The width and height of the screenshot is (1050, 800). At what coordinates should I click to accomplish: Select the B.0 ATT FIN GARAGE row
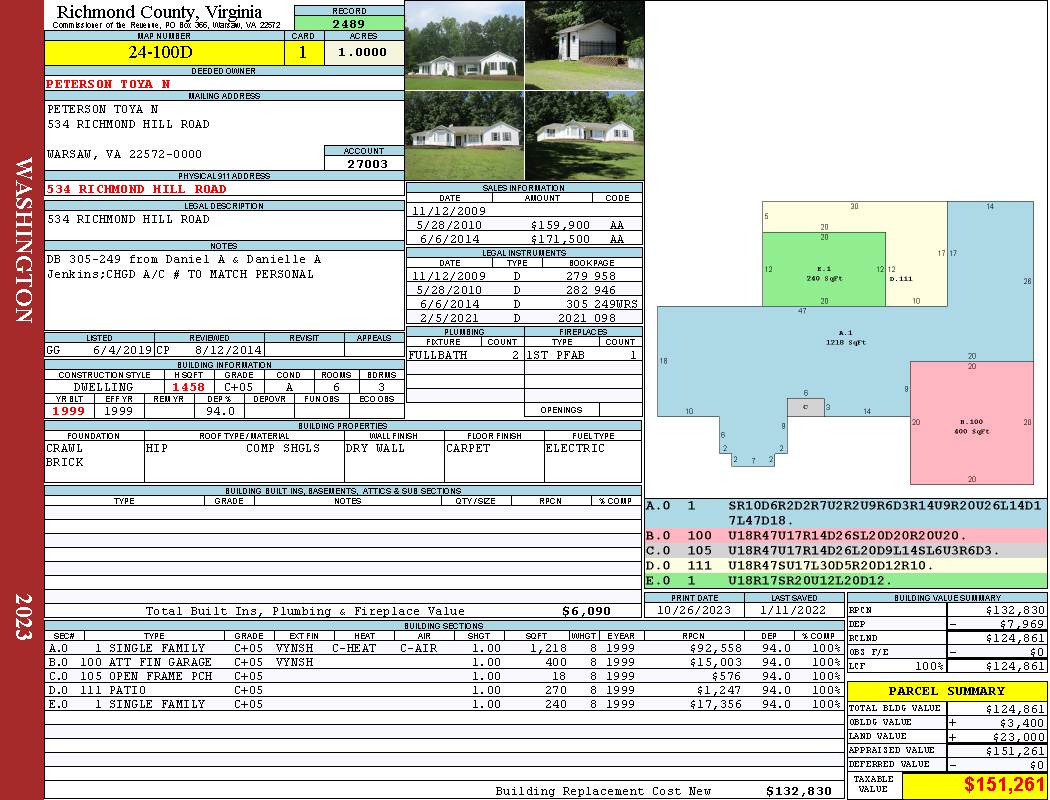pyautogui.click(x=444, y=662)
